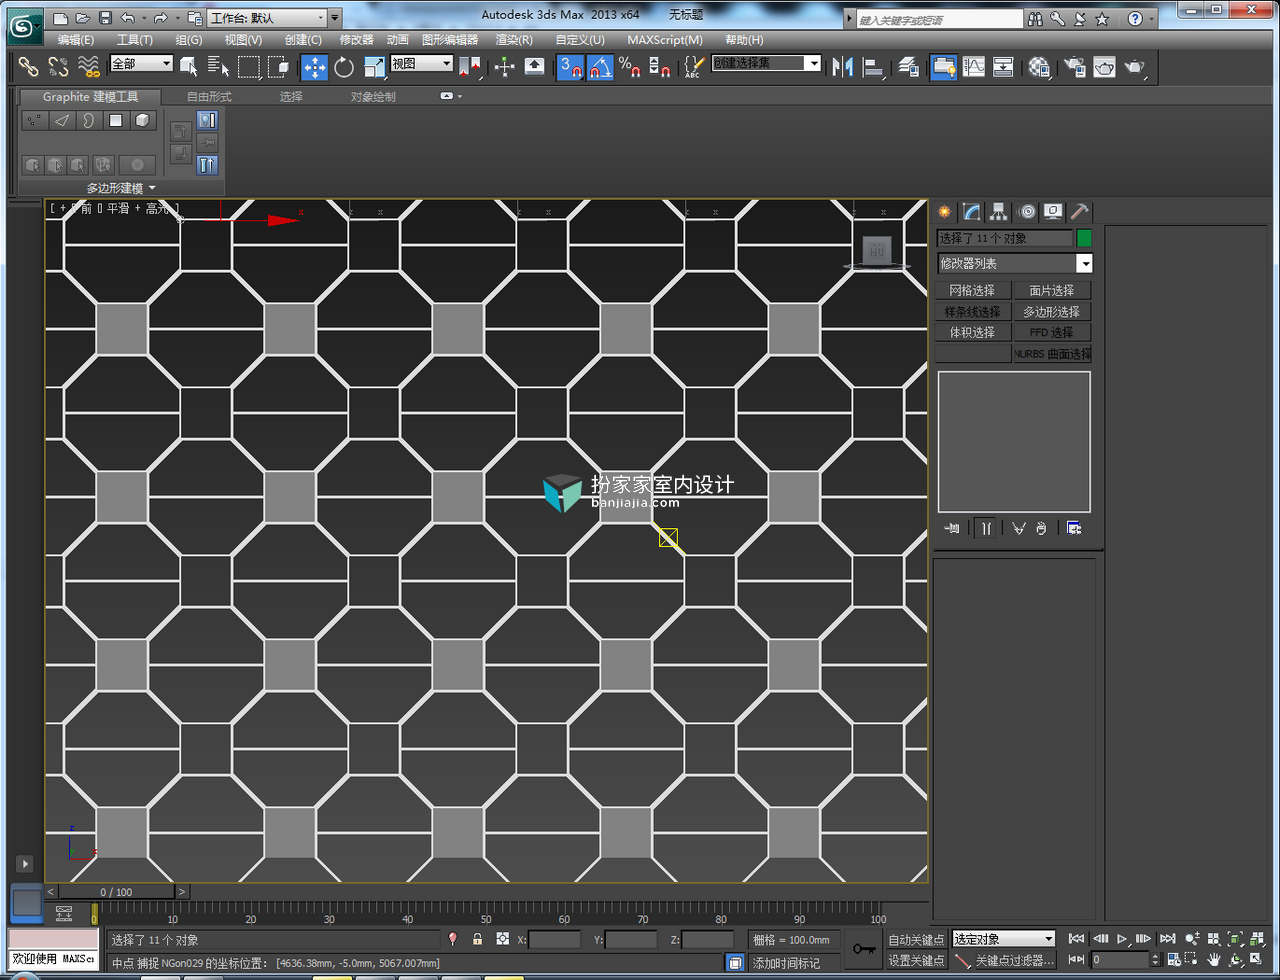Toggle the selection lock padlock icon
The width and height of the screenshot is (1280, 980).
(x=478, y=939)
